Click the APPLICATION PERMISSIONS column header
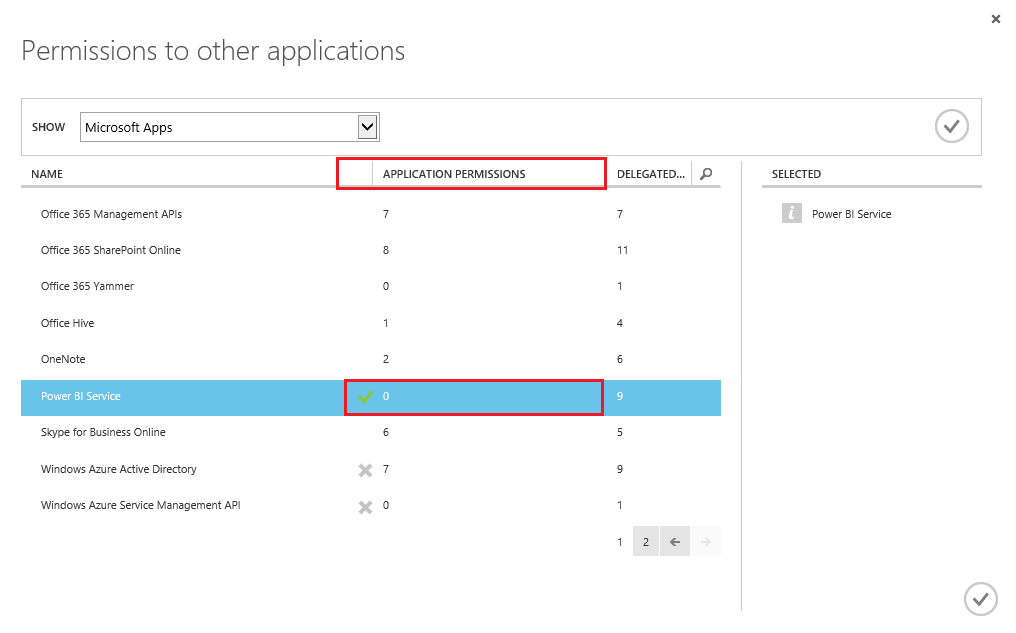Screen dimensions: 1016x633 (x=454, y=174)
